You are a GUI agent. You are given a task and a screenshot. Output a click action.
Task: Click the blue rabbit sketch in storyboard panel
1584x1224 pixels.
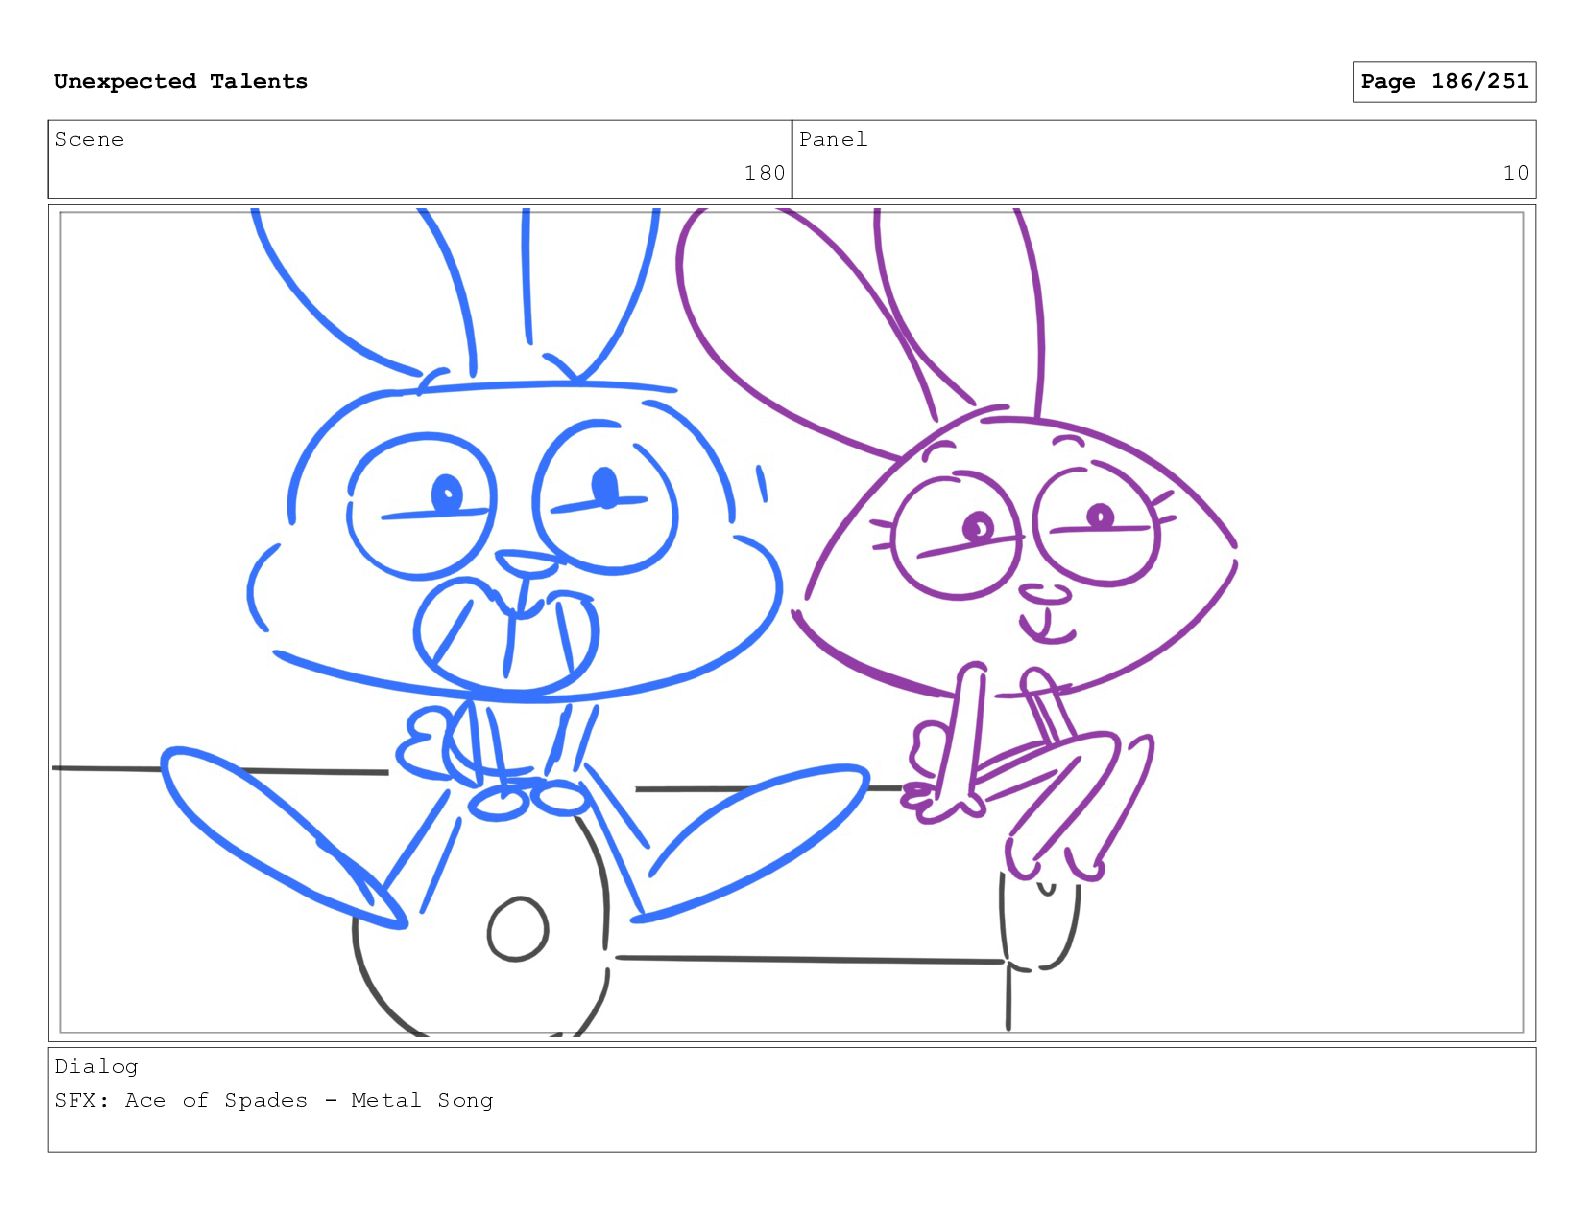coord(515,570)
